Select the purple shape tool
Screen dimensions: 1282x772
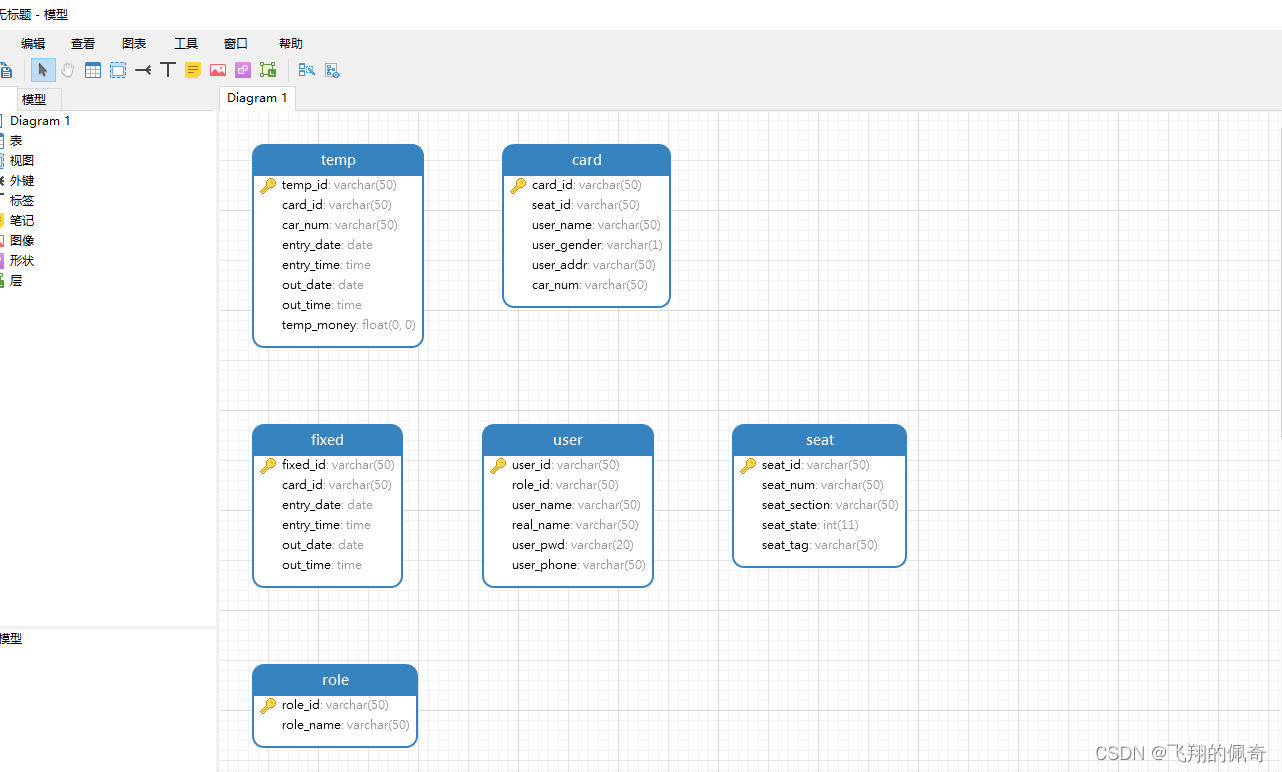pos(243,70)
